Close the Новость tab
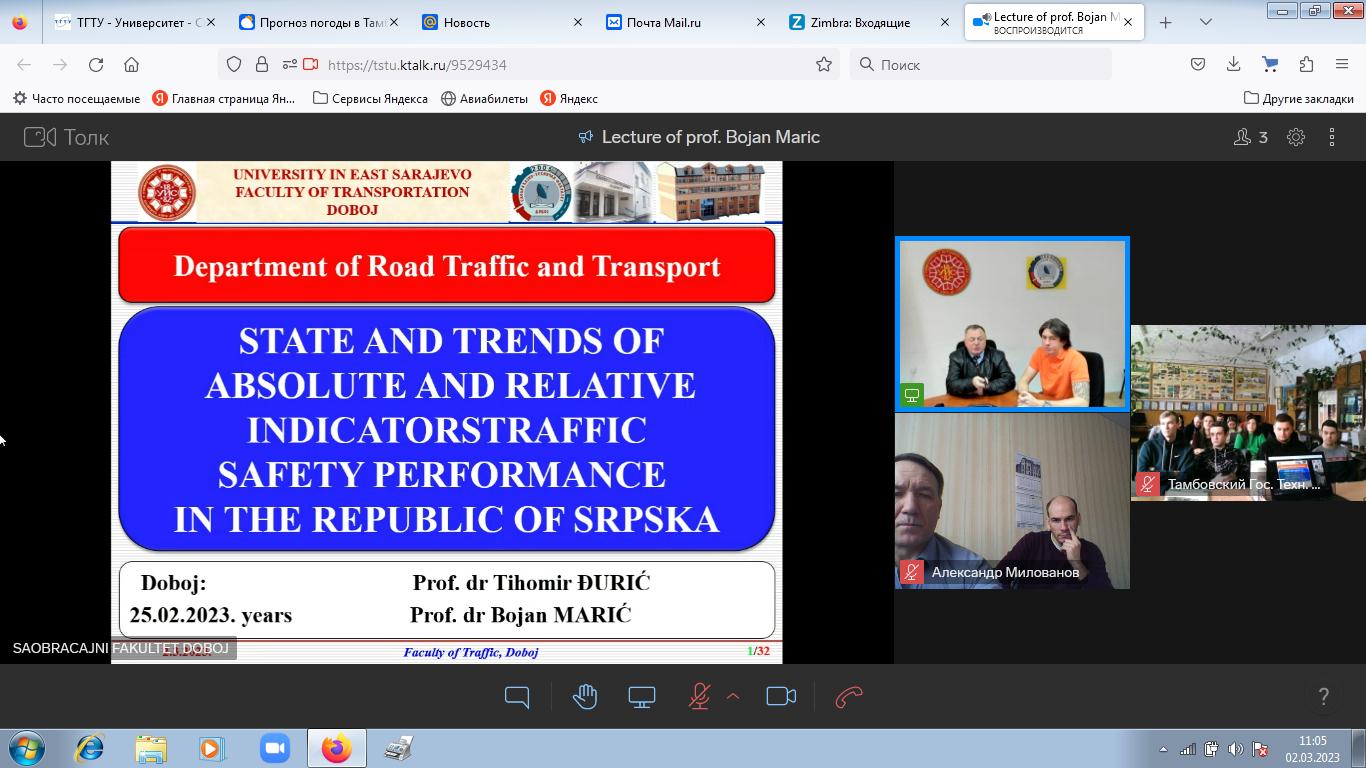 [x=577, y=22]
